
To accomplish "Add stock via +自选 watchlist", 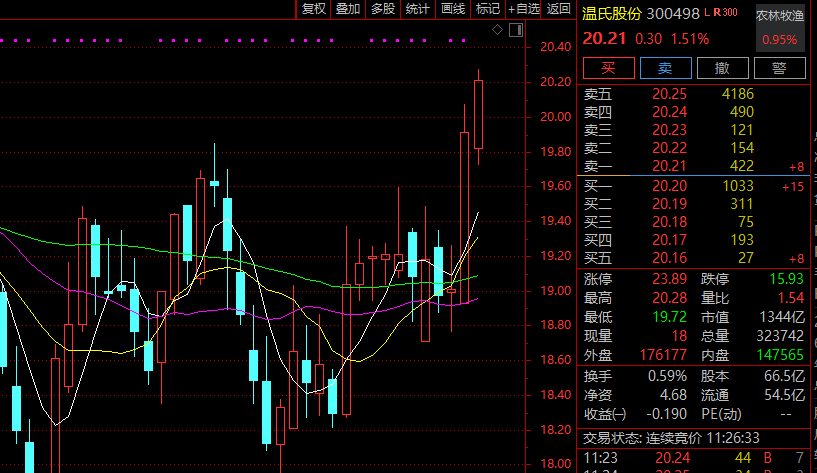I will coord(524,9).
